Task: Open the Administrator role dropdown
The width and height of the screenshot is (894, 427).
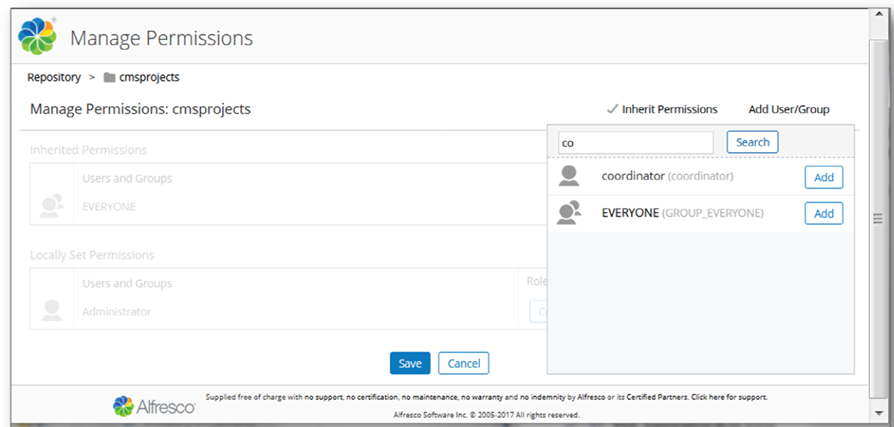Action: 538,311
